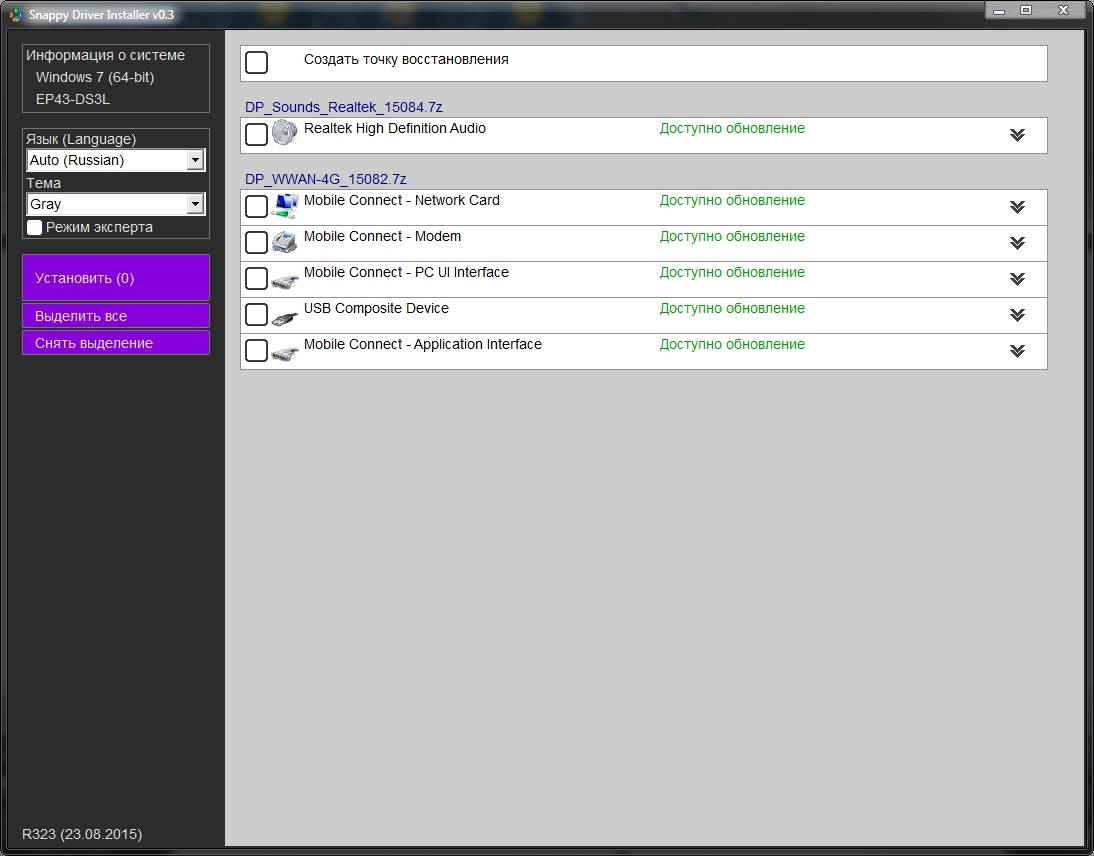Click the Mobile Connect Network Card icon
Viewport: 1094px width, 856px height.
(x=285, y=206)
